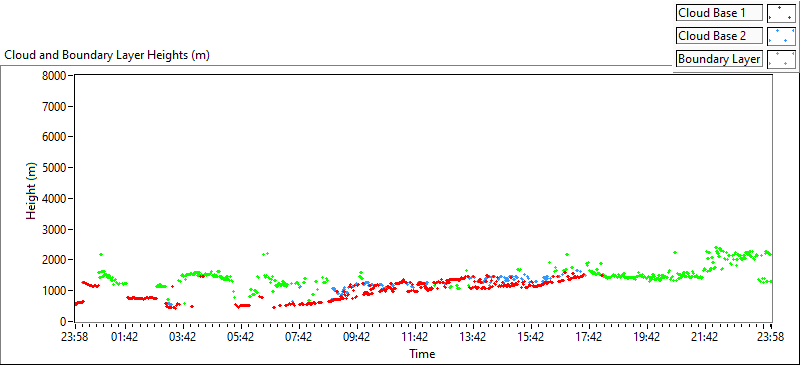Viewport: 800px width, 365px height.
Task: Click the Cloud and Boundary Layer Heights title
Action: point(107,55)
